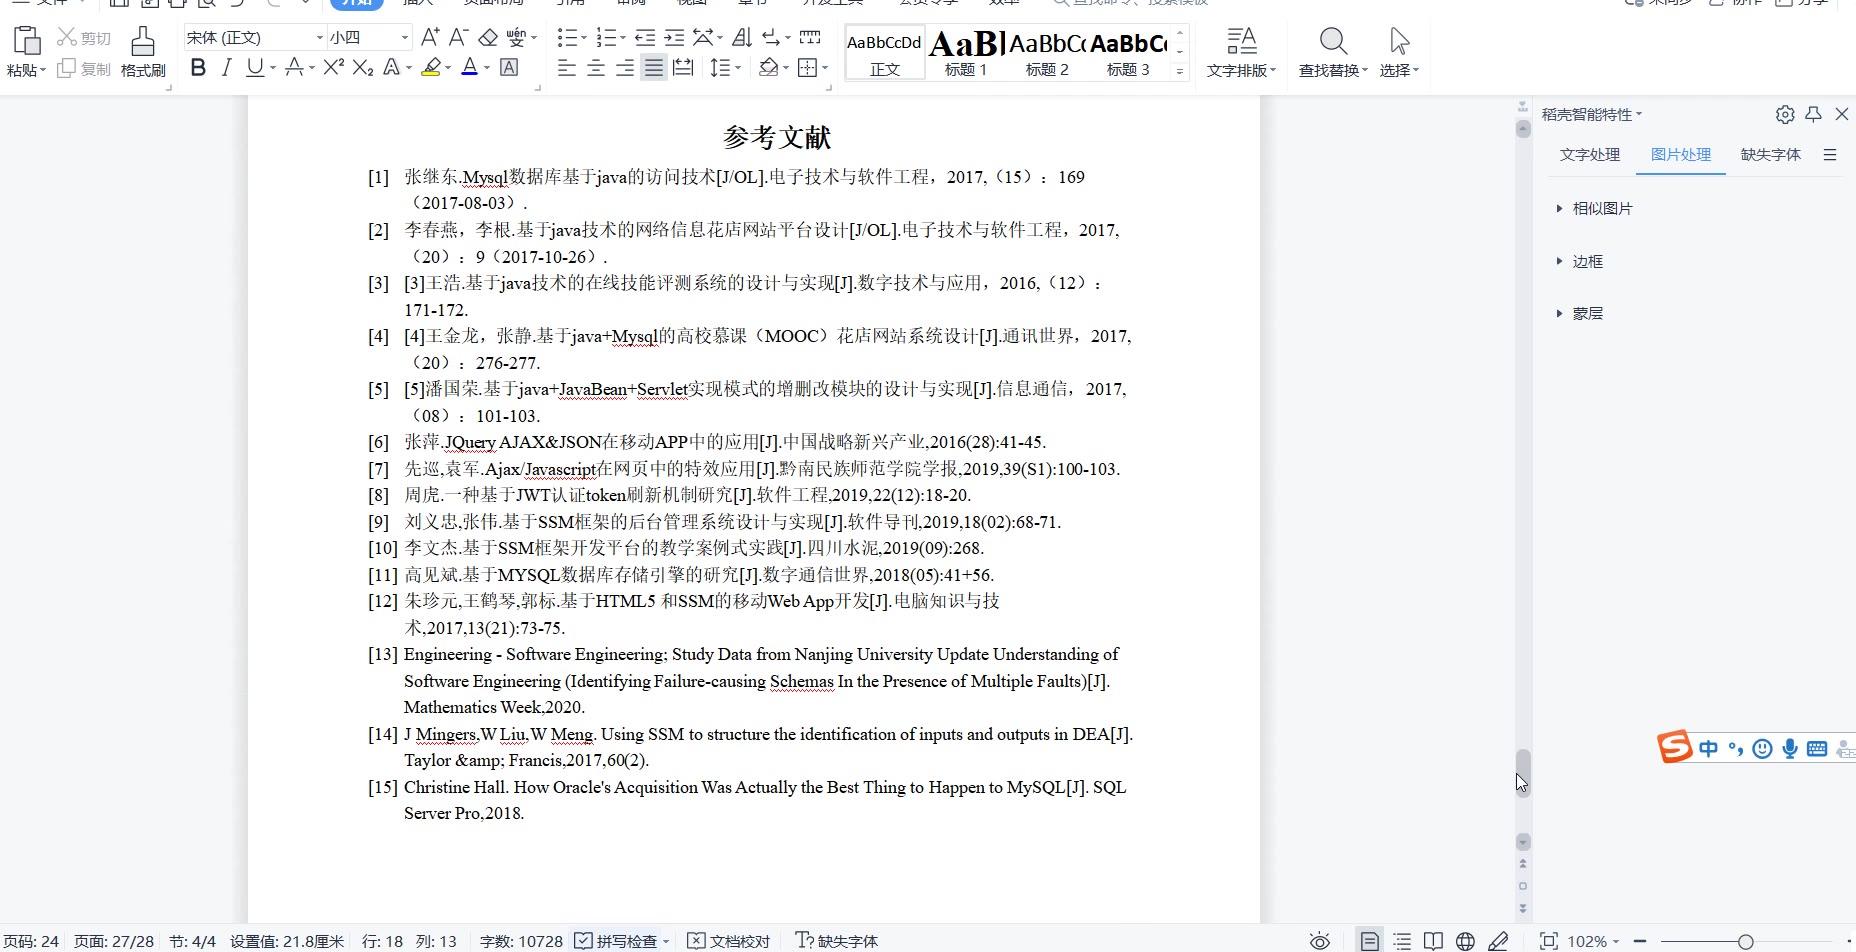Click the Paste clipboard icon
1856x952 pixels.
tap(26, 41)
